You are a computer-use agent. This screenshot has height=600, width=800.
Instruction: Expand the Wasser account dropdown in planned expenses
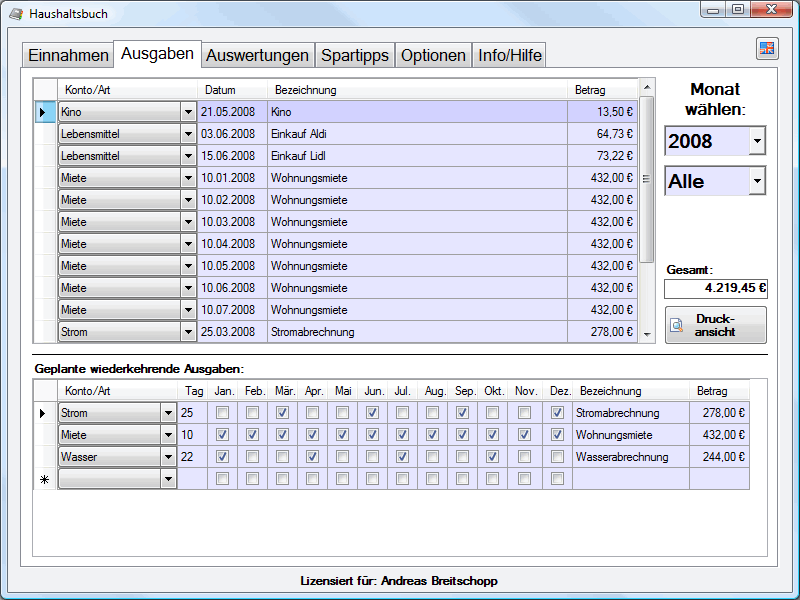click(x=168, y=457)
